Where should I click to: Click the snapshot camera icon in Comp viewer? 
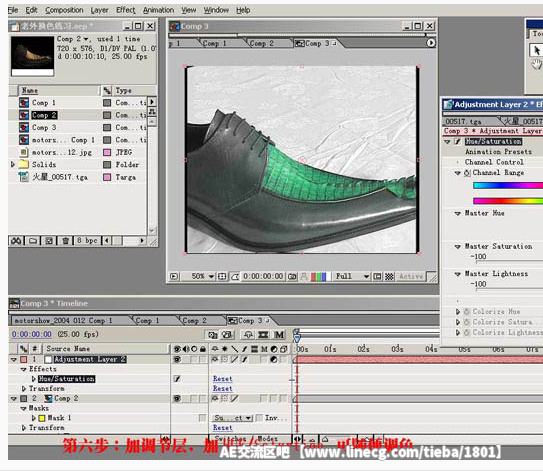(x=292, y=276)
